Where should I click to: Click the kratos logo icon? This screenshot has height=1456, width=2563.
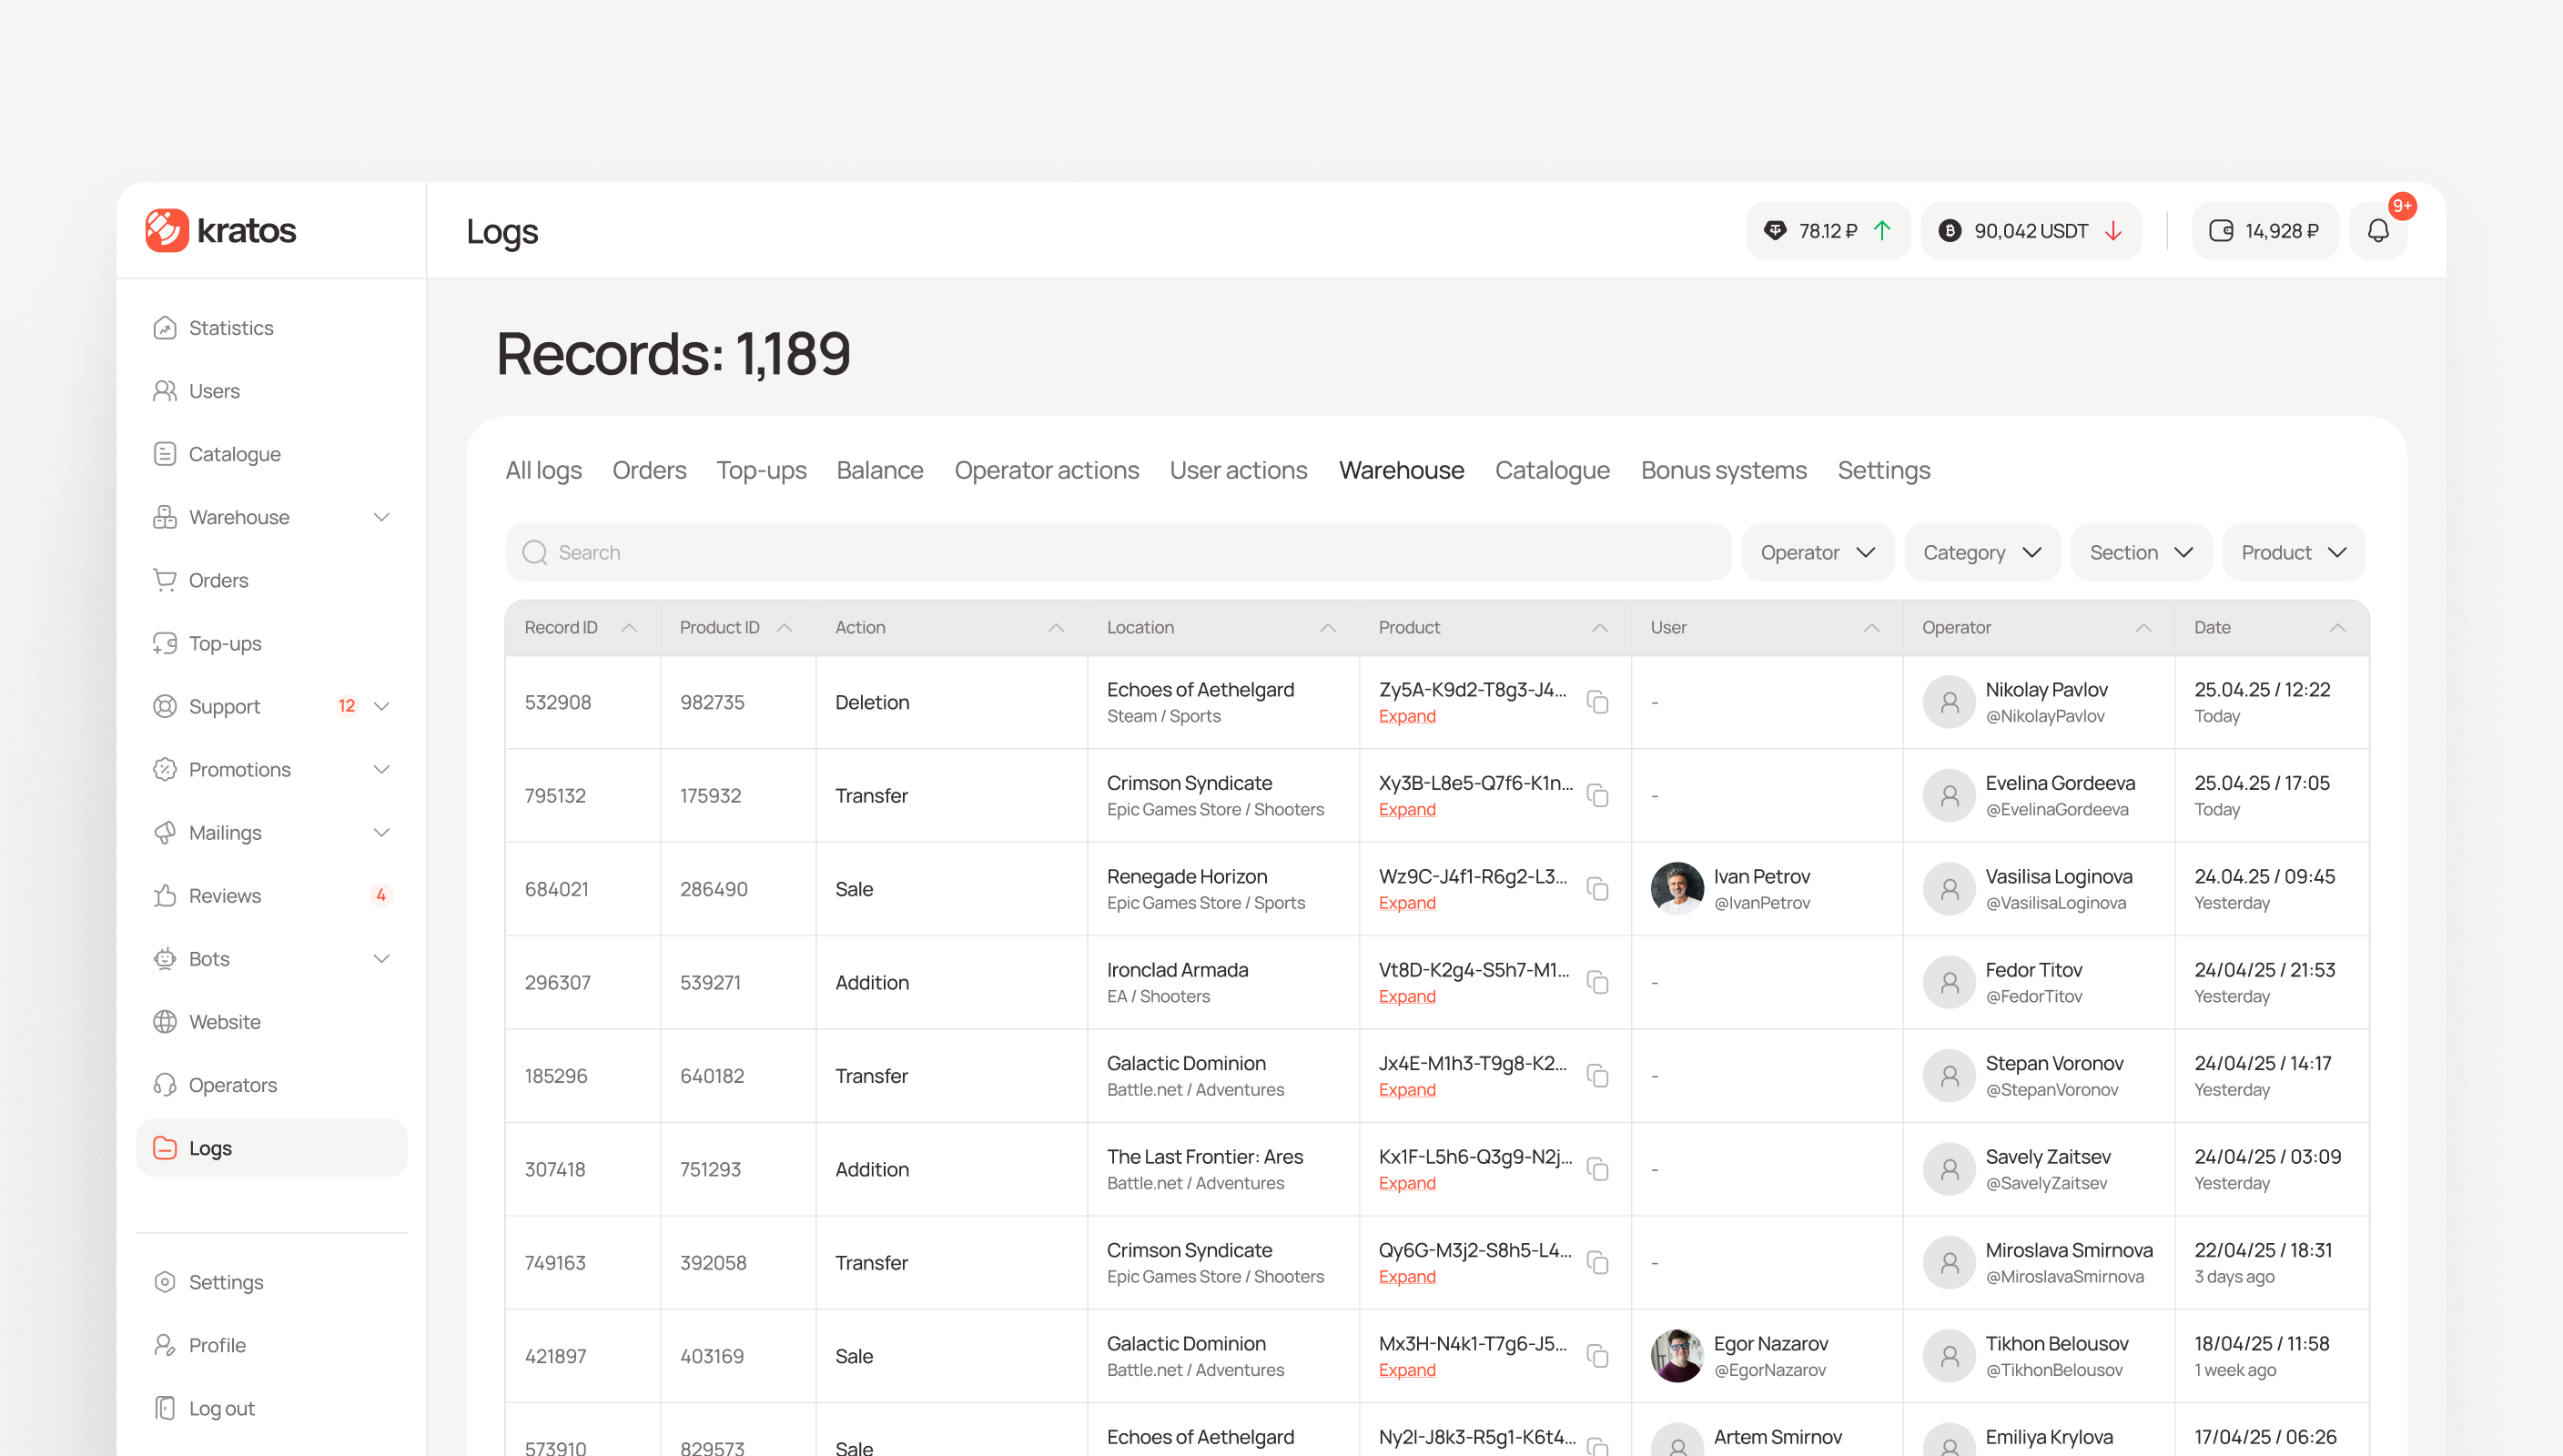coord(167,230)
